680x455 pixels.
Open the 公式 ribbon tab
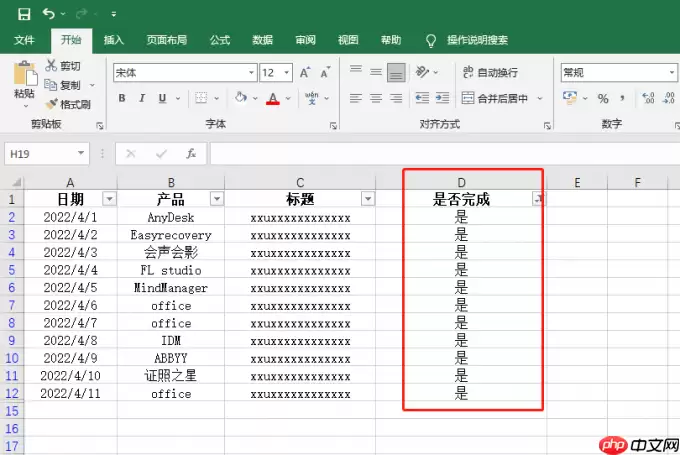pos(220,40)
